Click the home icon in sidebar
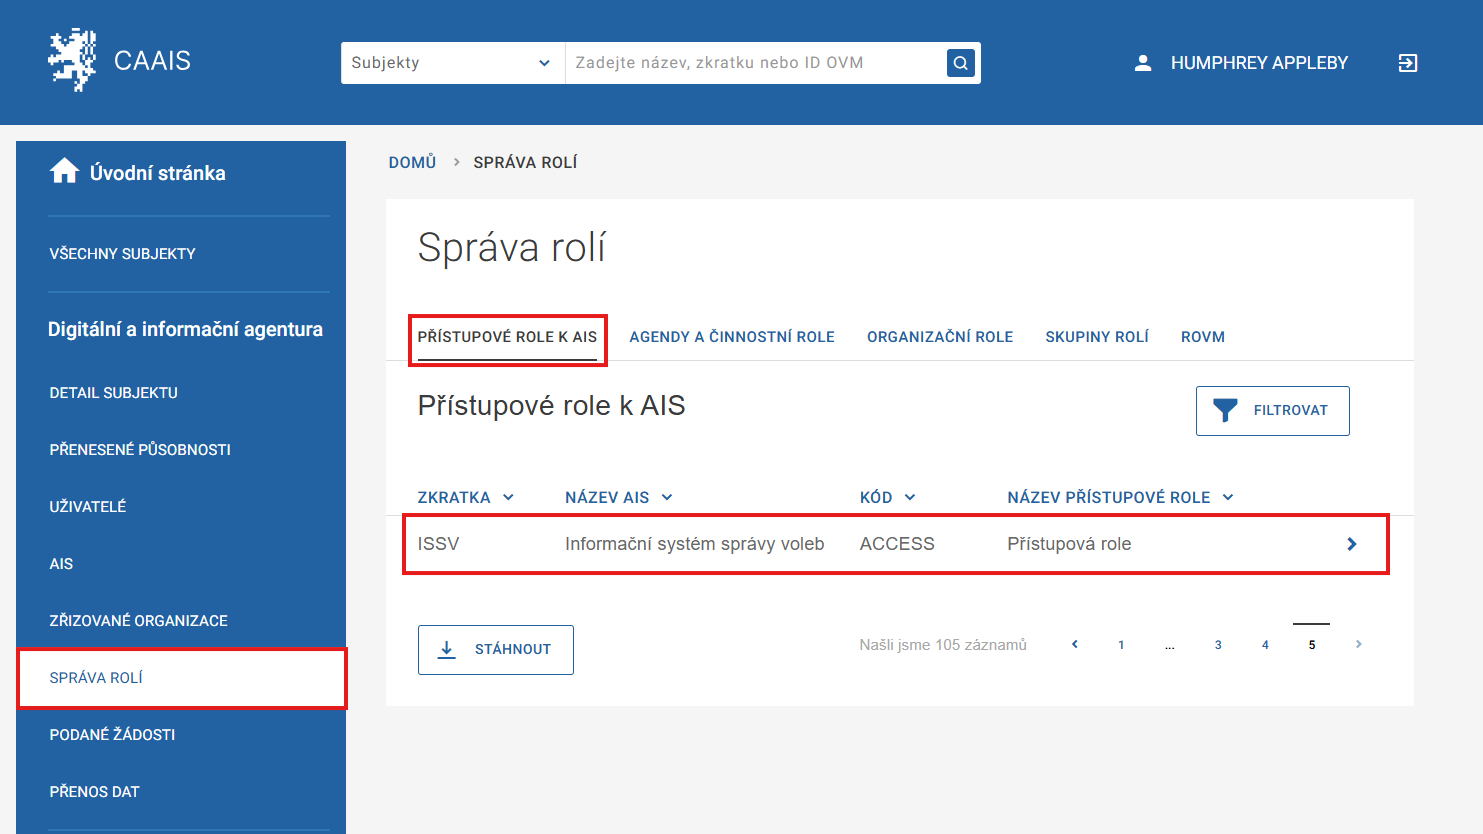 (x=65, y=172)
